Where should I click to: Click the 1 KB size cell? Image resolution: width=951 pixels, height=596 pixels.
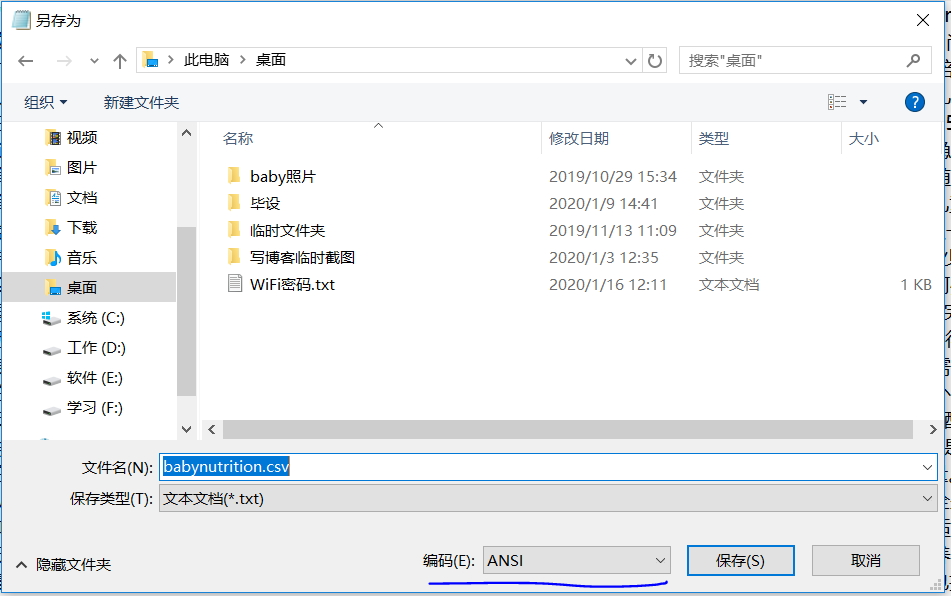(x=916, y=284)
